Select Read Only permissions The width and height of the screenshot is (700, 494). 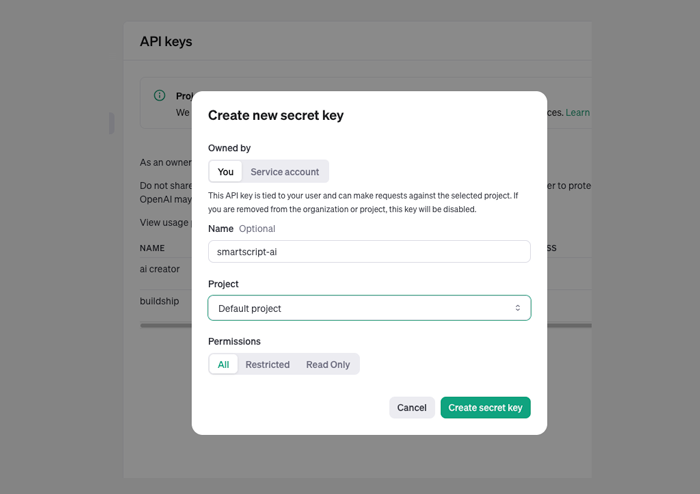[328, 364]
